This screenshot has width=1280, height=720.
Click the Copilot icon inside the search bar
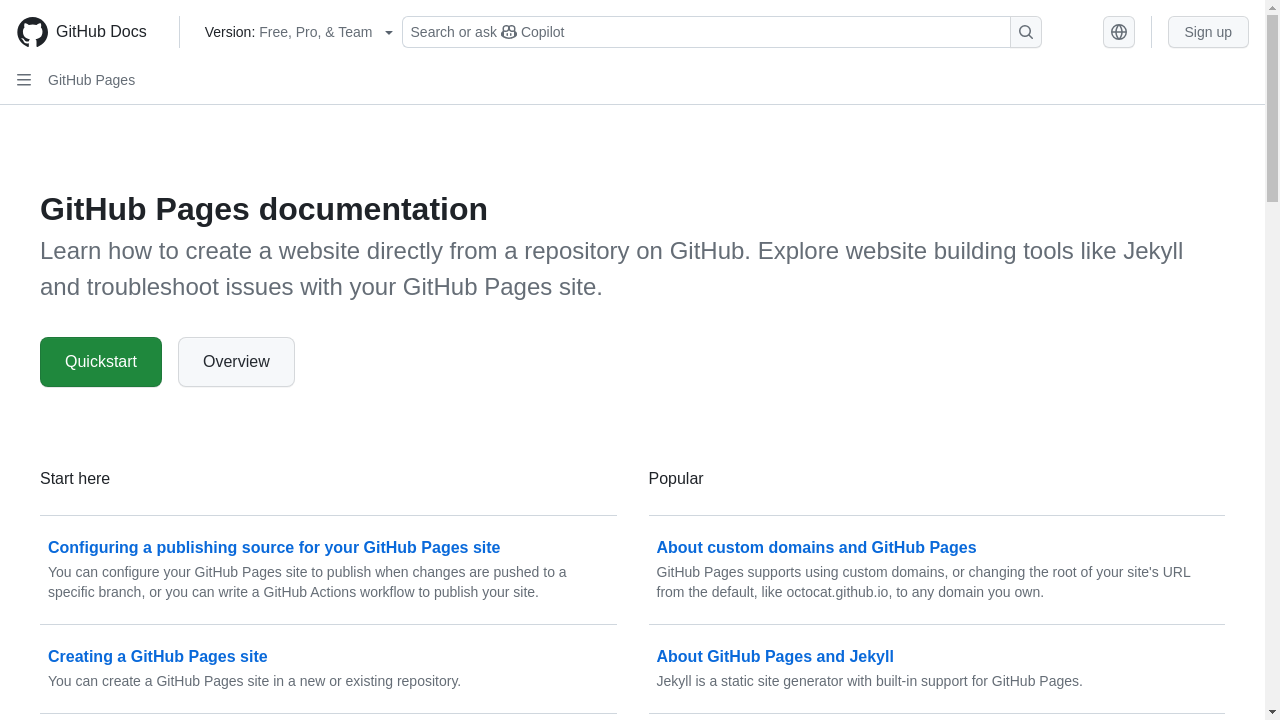[x=508, y=32]
